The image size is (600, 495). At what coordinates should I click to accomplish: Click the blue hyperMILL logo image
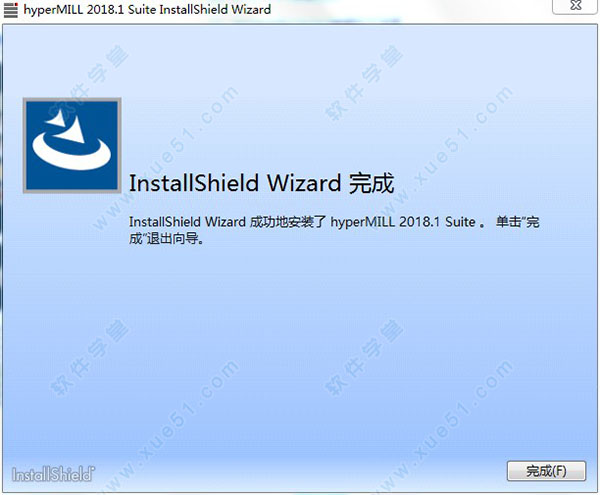click(72, 145)
